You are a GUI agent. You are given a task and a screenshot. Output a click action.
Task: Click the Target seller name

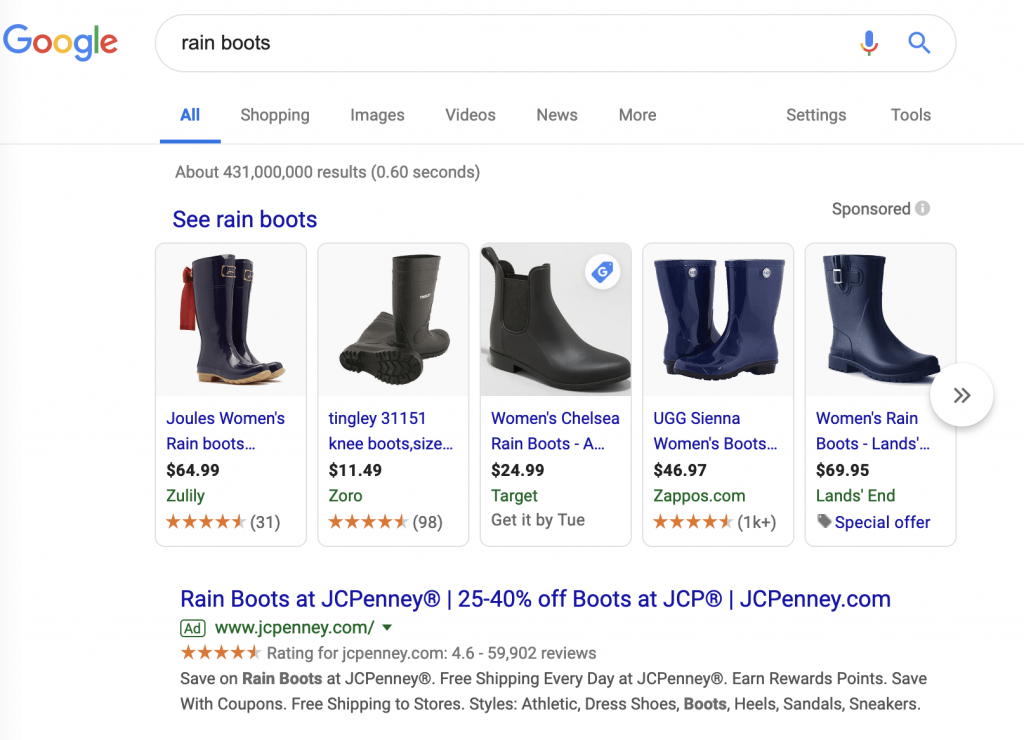coord(515,496)
